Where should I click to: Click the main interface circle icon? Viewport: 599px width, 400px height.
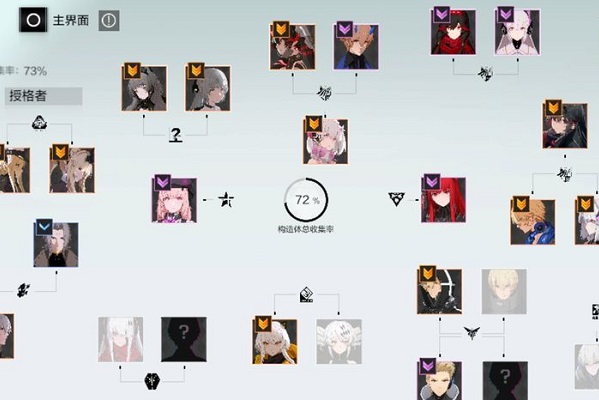pyautogui.click(x=33, y=20)
